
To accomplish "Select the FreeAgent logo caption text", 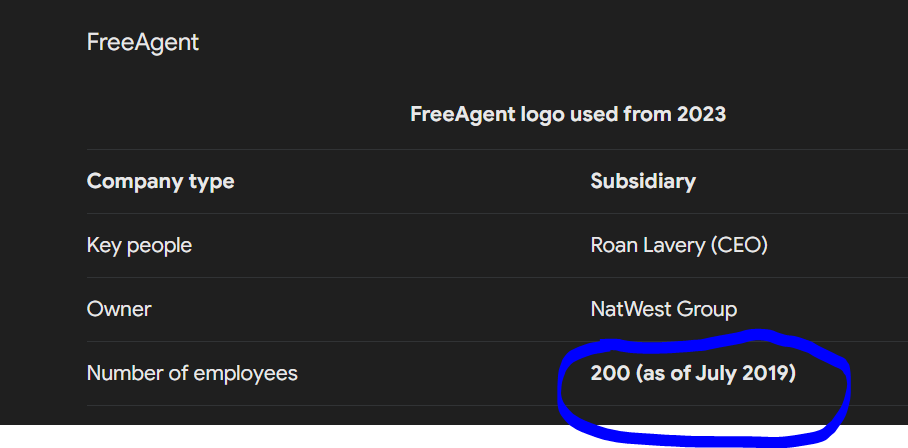I will click(568, 114).
